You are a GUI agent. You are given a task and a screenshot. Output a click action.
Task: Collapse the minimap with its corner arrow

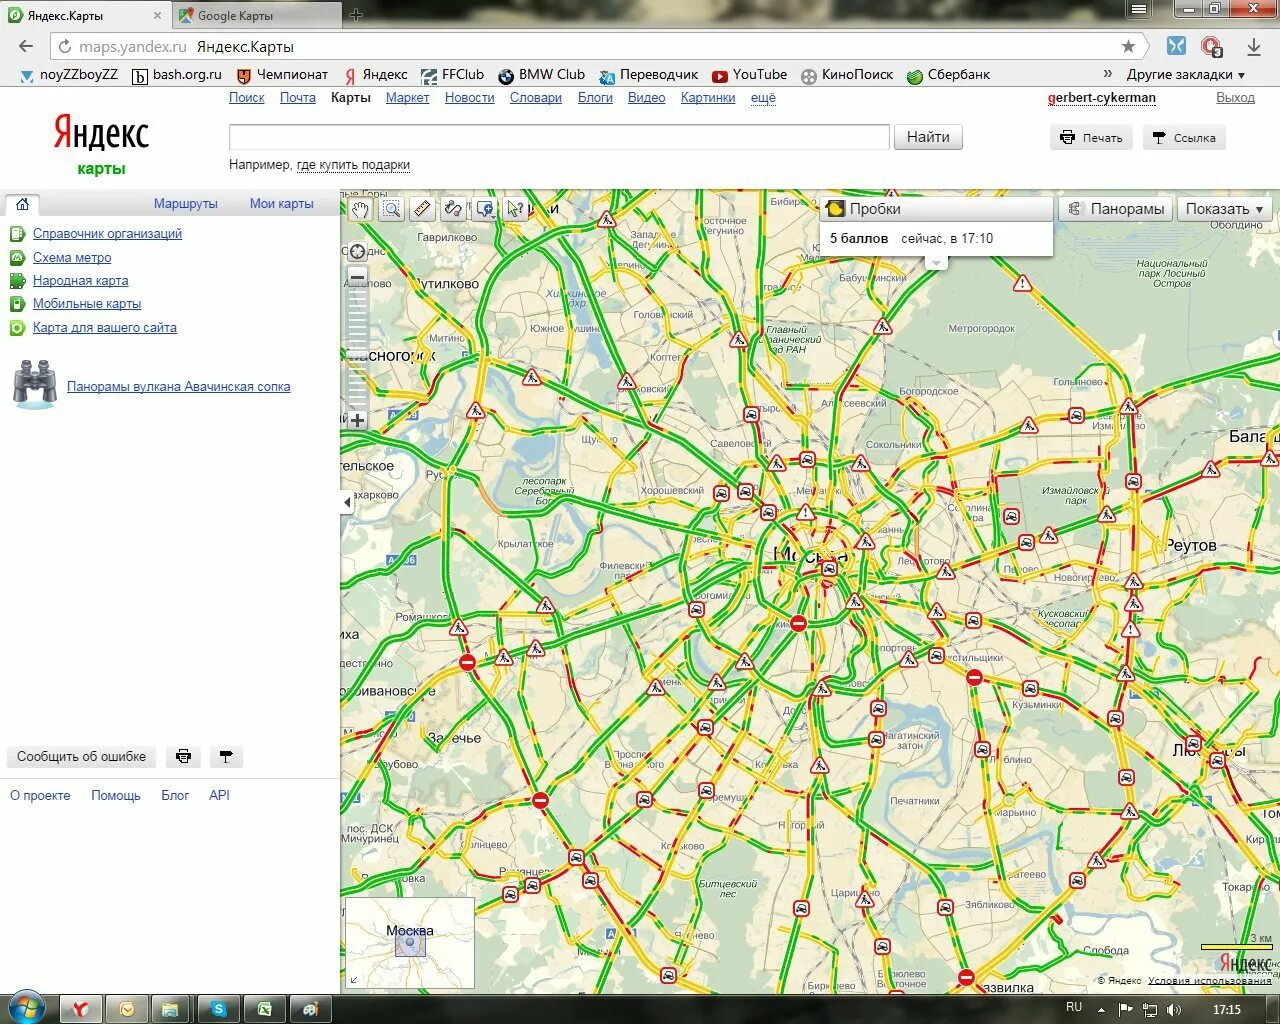point(353,981)
